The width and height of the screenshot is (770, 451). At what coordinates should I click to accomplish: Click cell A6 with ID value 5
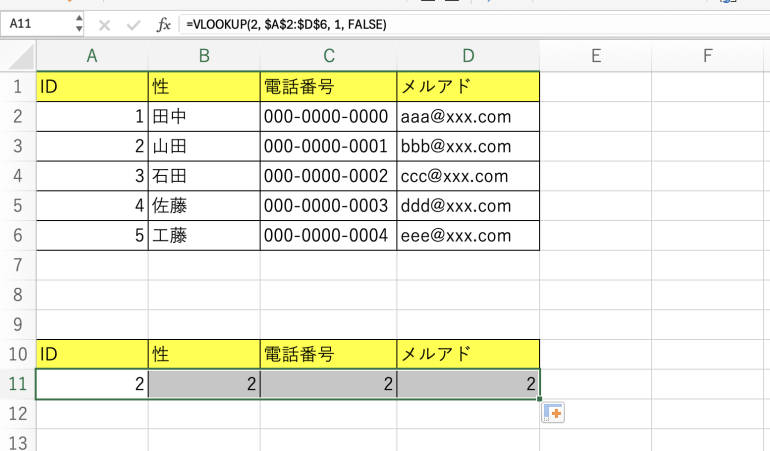pyautogui.click(x=92, y=235)
